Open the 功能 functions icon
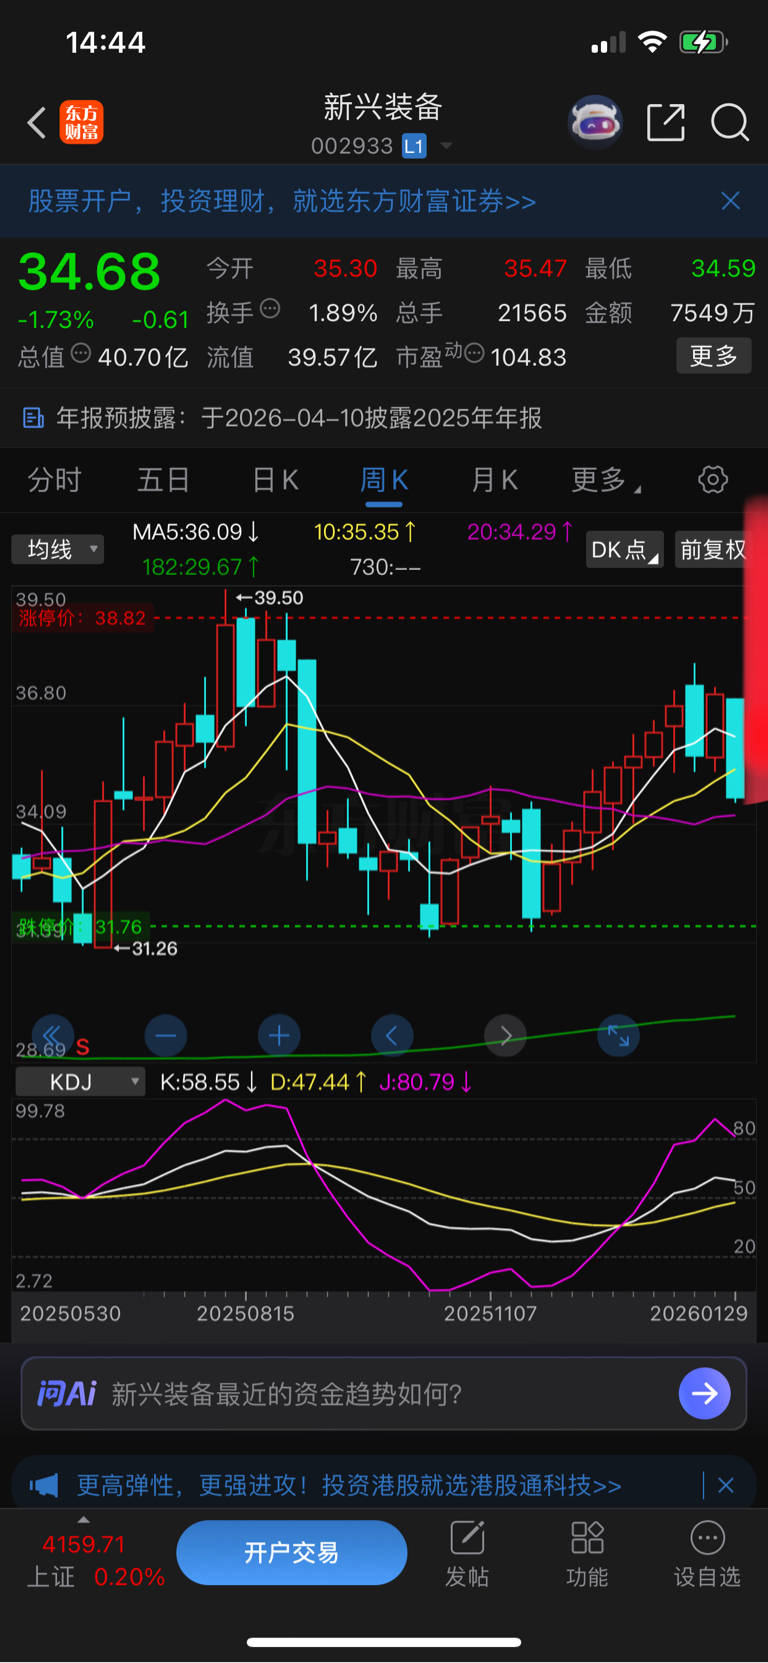 tap(587, 1555)
